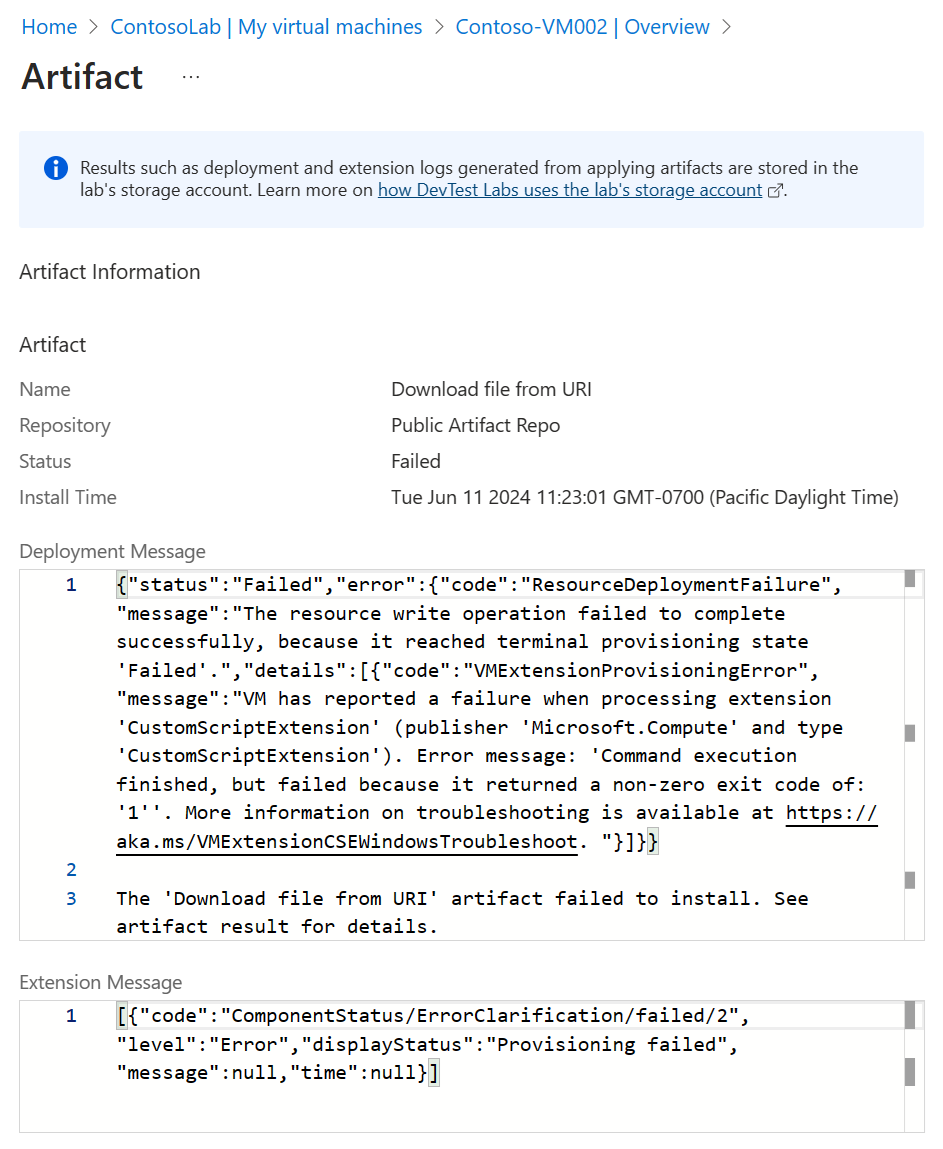Screen dimensions: 943x1149
Task: Click line number 1 in Deployment Message
Action: 71,585
